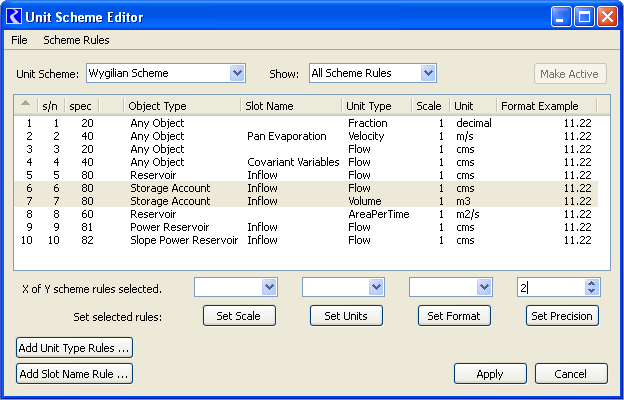Cancel the Unit Scheme Editor
The image size is (624, 400).
click(571, 374)
